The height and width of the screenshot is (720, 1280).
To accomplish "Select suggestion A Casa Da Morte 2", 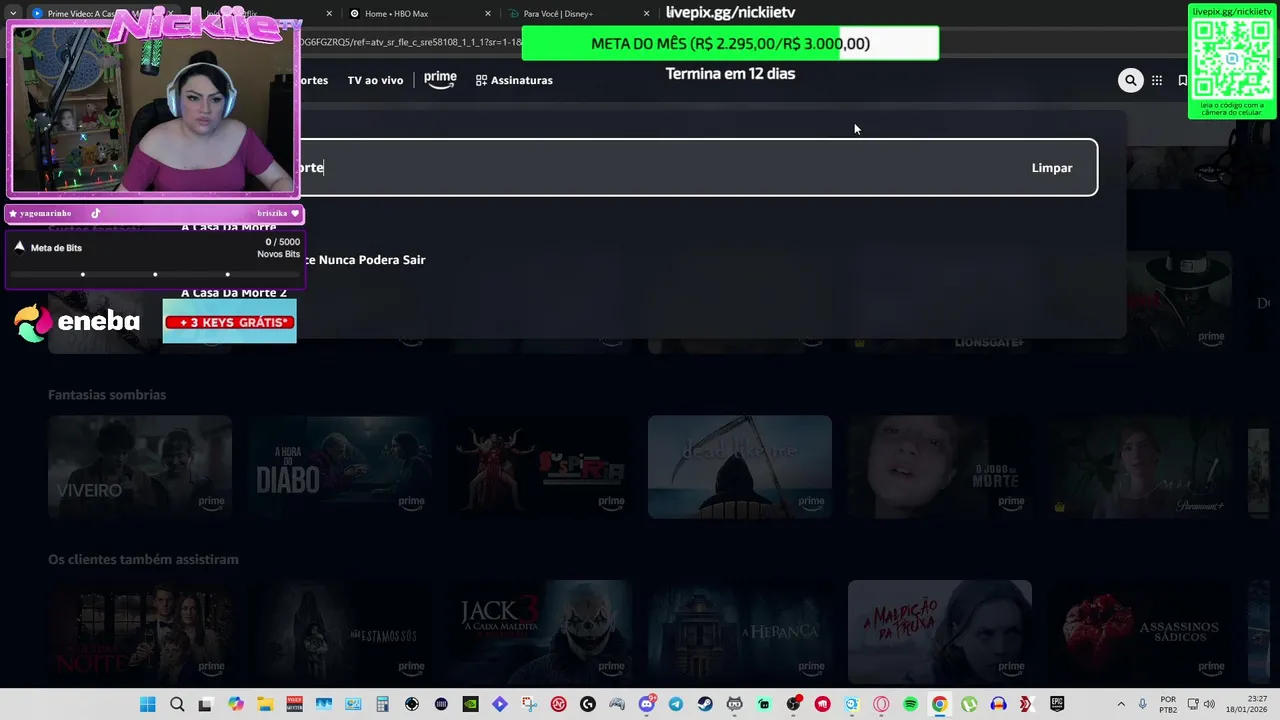I will pyautogui.click(x=234, y=293).
